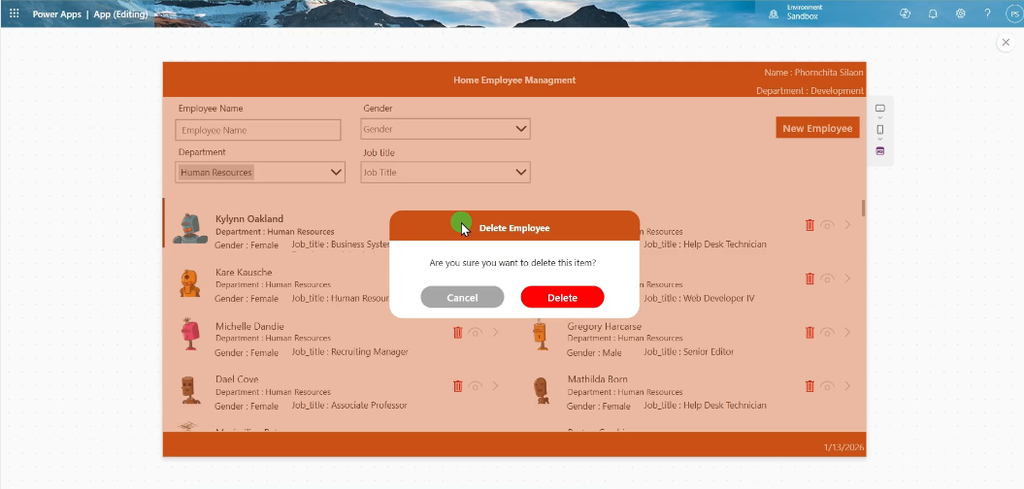
Task: Open the help question mark icon
Action: point(987,13)
